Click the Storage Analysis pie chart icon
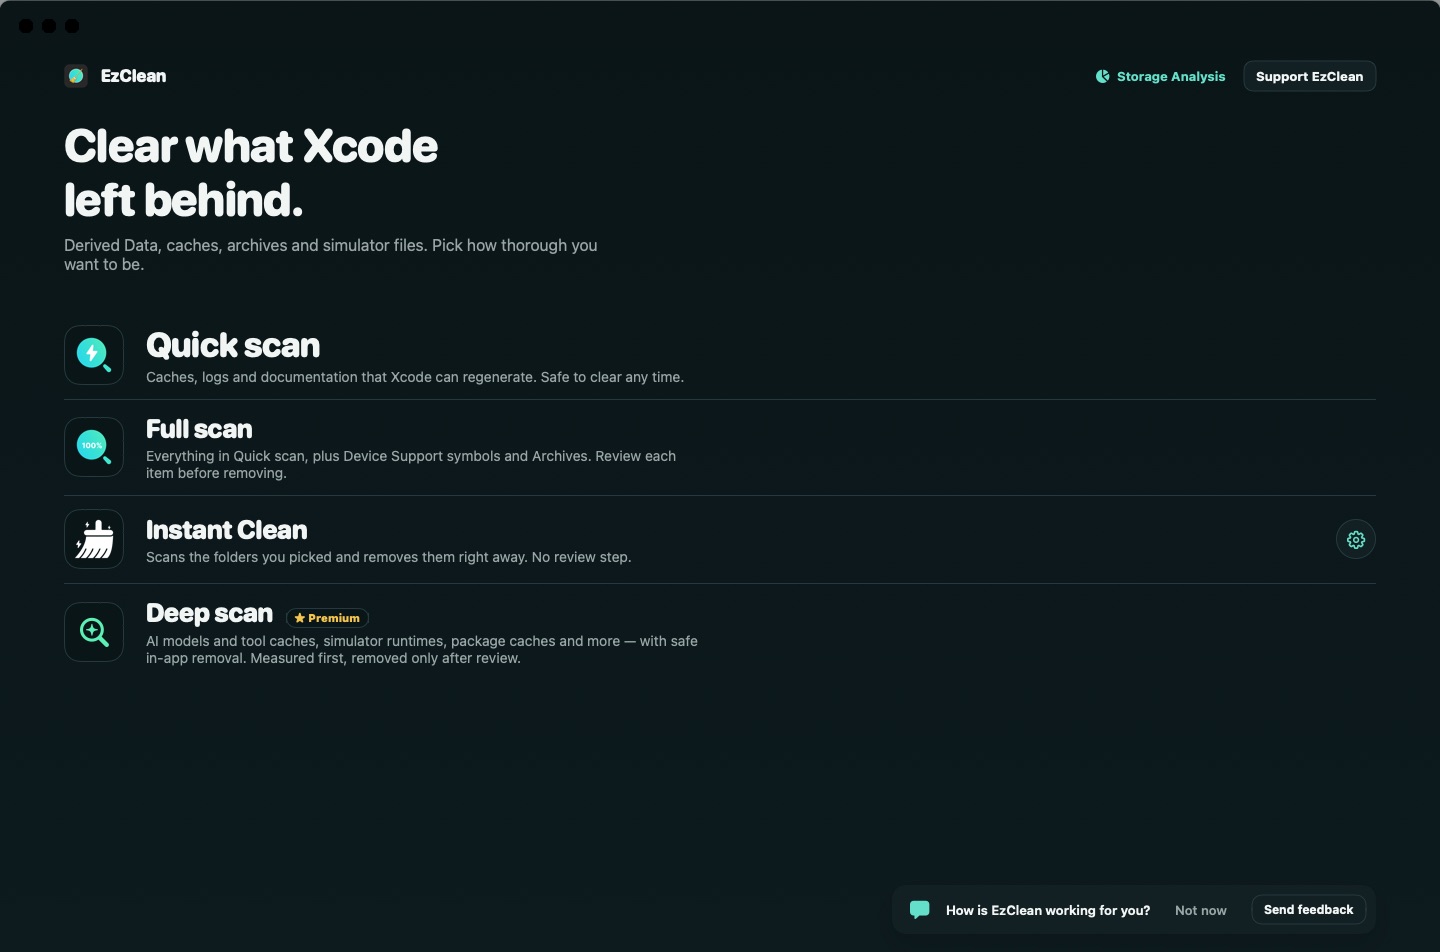1440x952 pixels. click(1102, 76)
